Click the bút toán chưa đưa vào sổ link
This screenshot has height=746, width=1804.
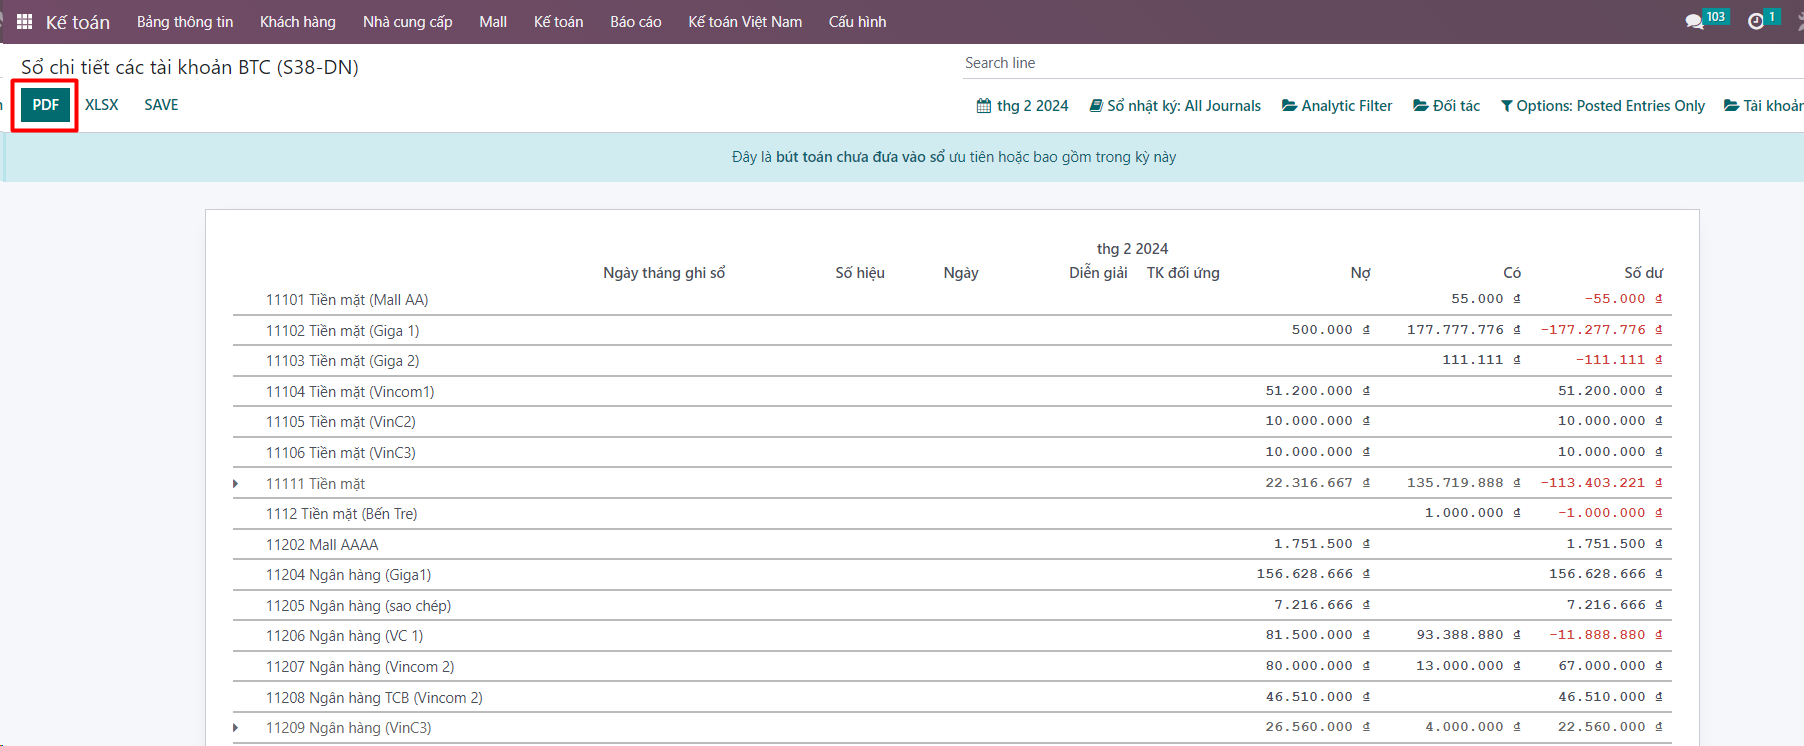860,157
